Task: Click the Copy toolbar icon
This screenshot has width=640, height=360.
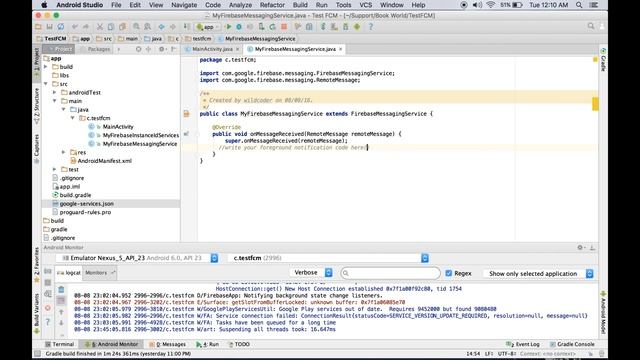Action: tap(111, 27)
